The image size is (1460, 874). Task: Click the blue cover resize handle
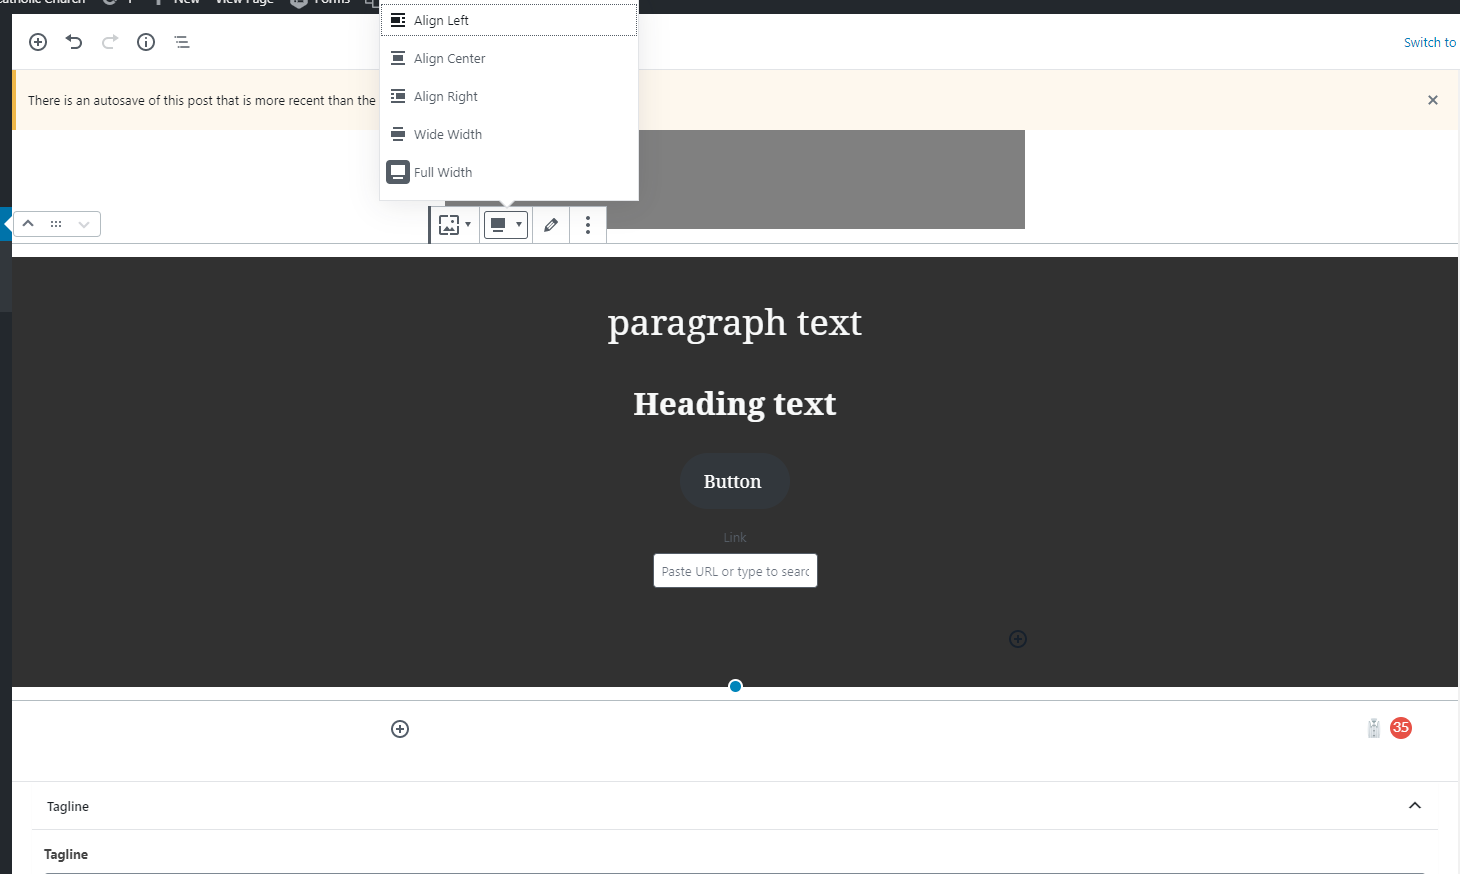pyautogui.click(x=735, y=686)
